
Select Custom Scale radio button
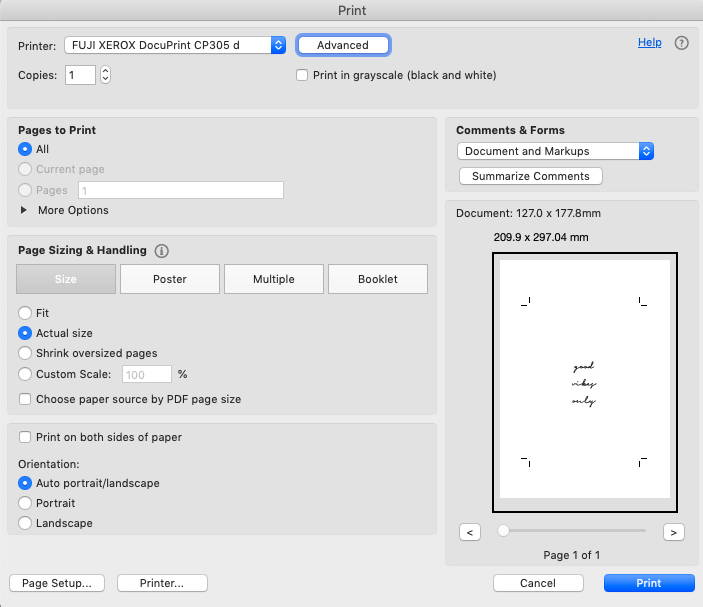click(25, 374)
